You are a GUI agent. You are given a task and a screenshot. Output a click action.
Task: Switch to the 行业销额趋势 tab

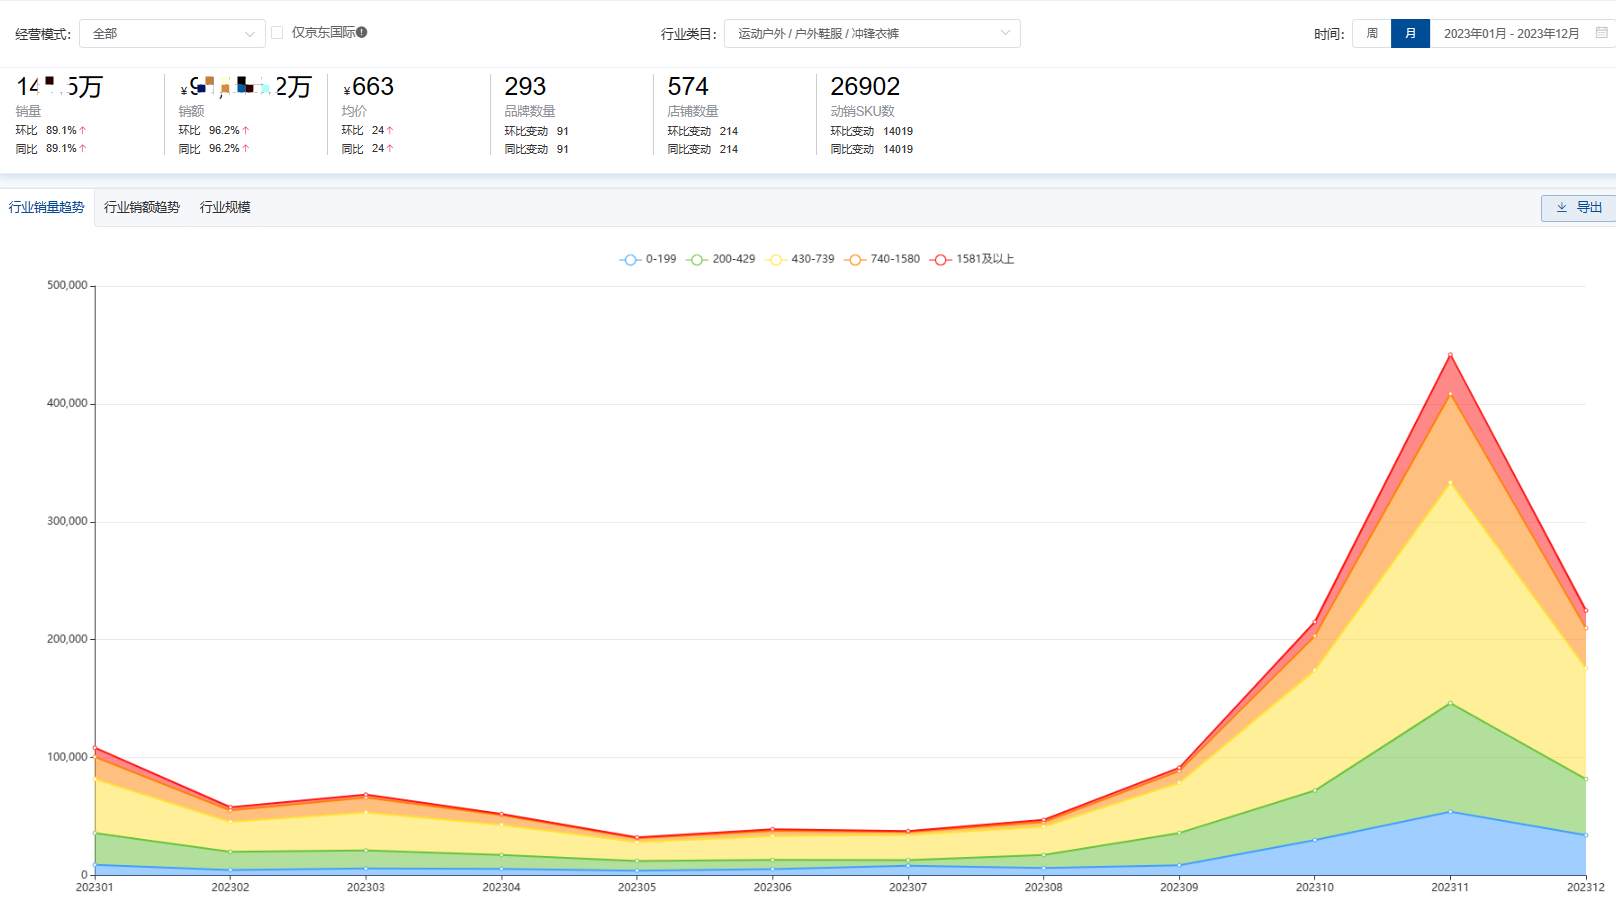click(x=142, y=208)
